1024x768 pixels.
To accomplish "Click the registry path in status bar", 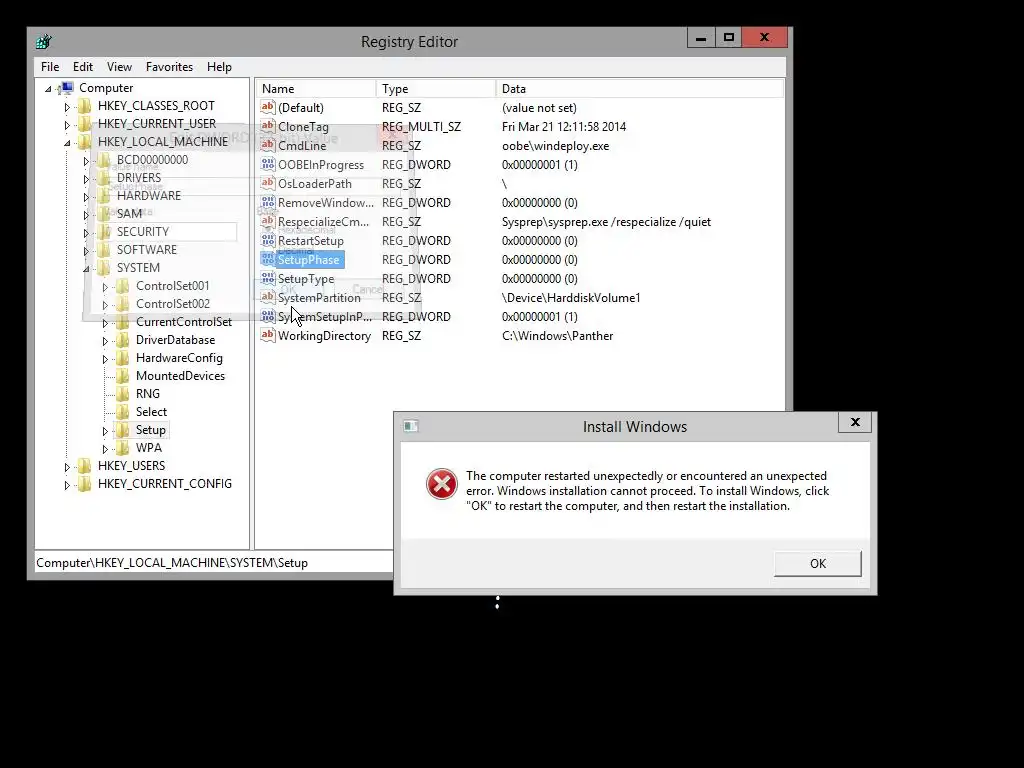I will coord(172,562).
